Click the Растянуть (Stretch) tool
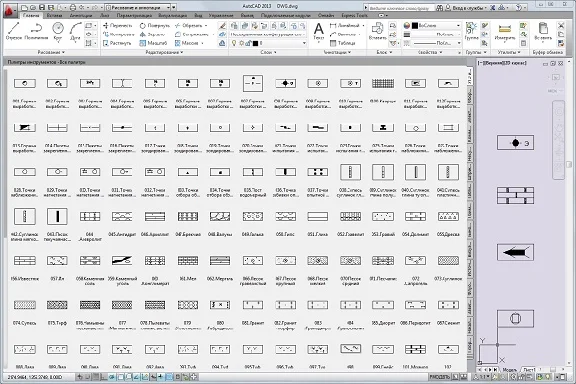Viewport: 576px width, 384px height. pos(117,43)
